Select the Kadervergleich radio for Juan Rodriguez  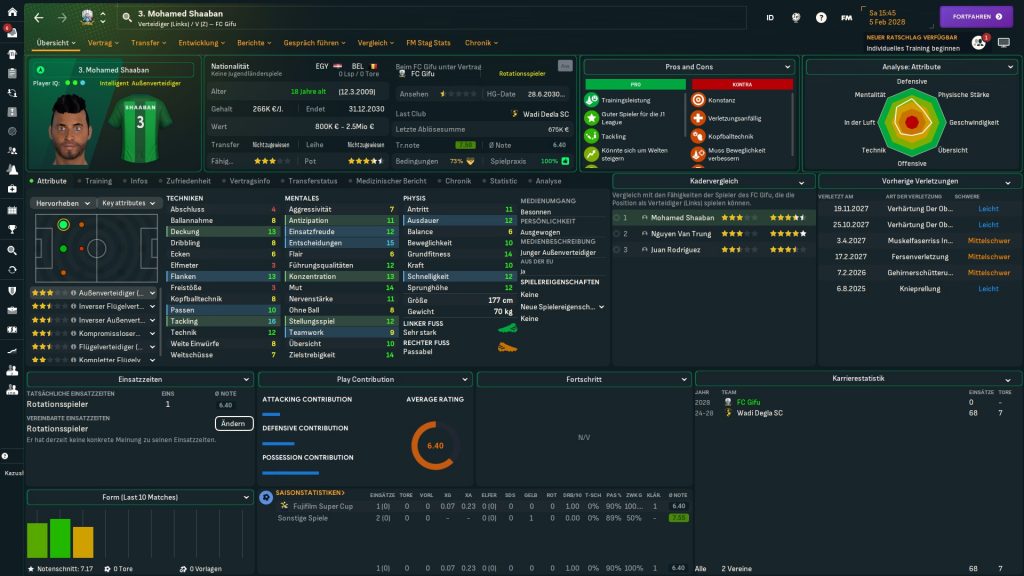pyautogui.click(x=617, y=249)
